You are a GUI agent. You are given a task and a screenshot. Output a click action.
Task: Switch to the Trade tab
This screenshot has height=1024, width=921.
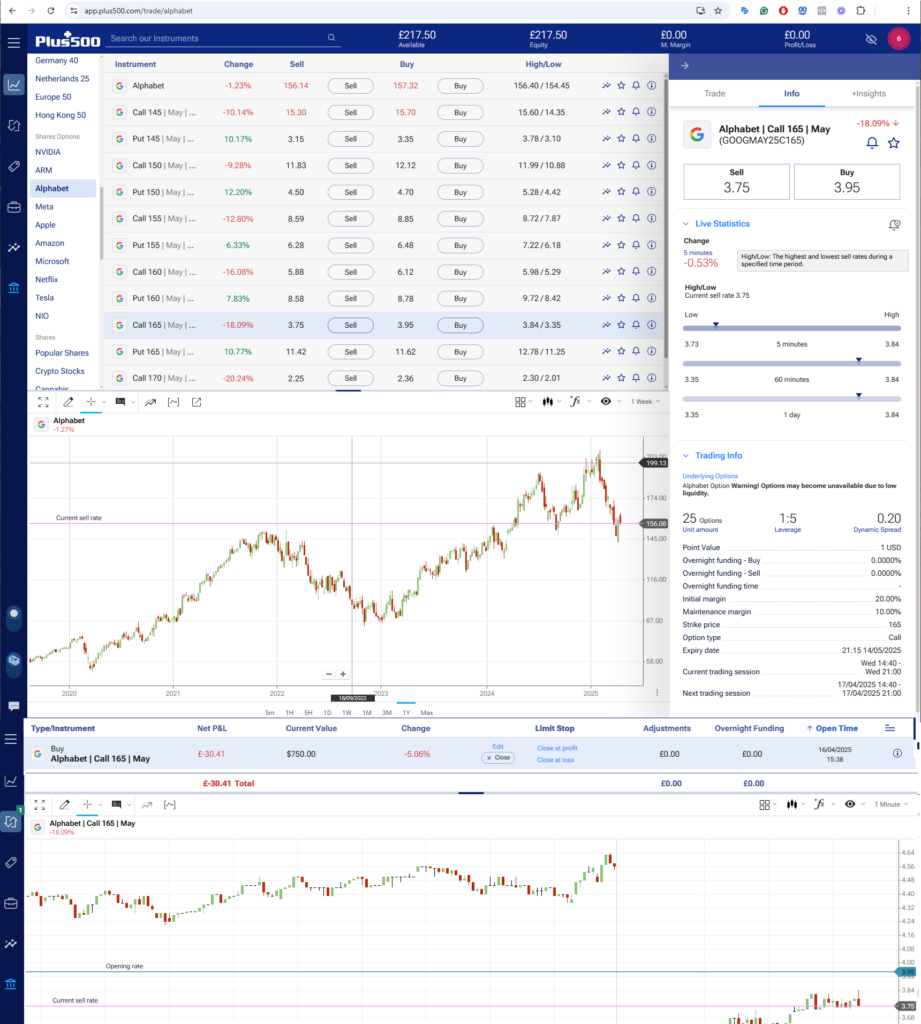pyautogui.click(x=714, y=93)
